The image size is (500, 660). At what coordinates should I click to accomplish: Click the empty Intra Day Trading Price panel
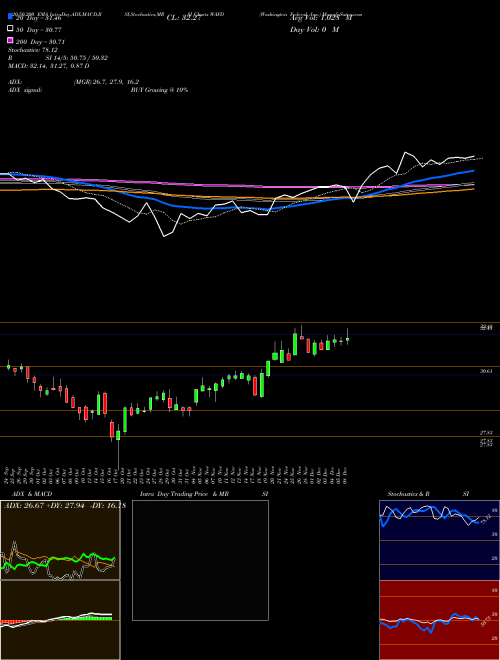tap(200, 560)
